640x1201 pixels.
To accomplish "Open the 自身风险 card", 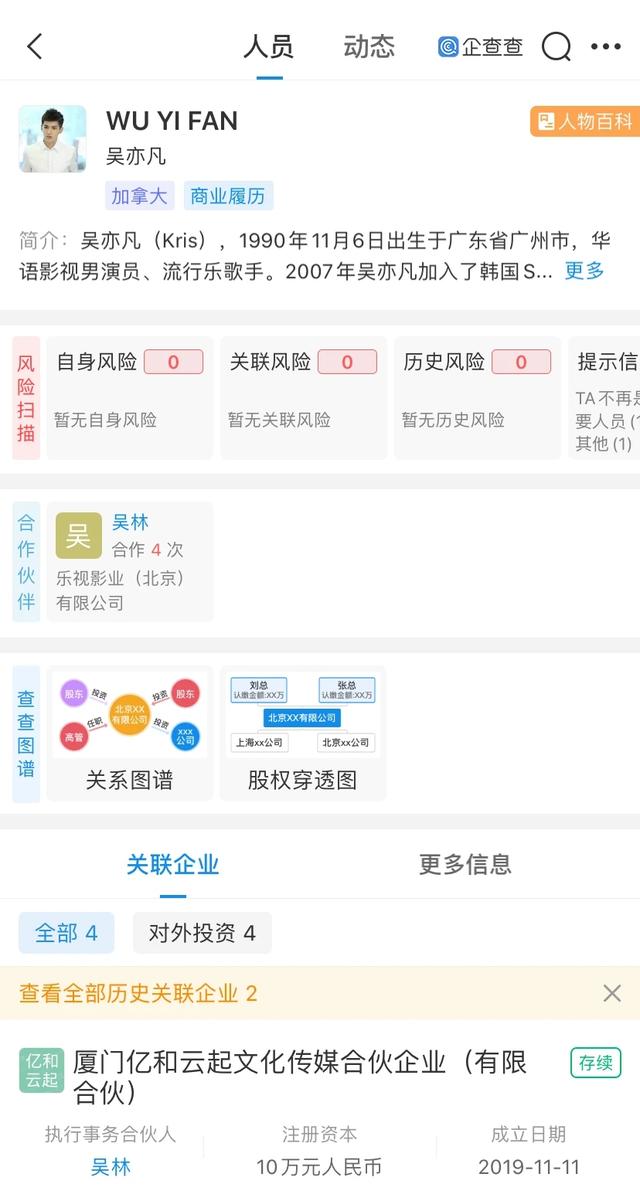I will tap(130, 398).
